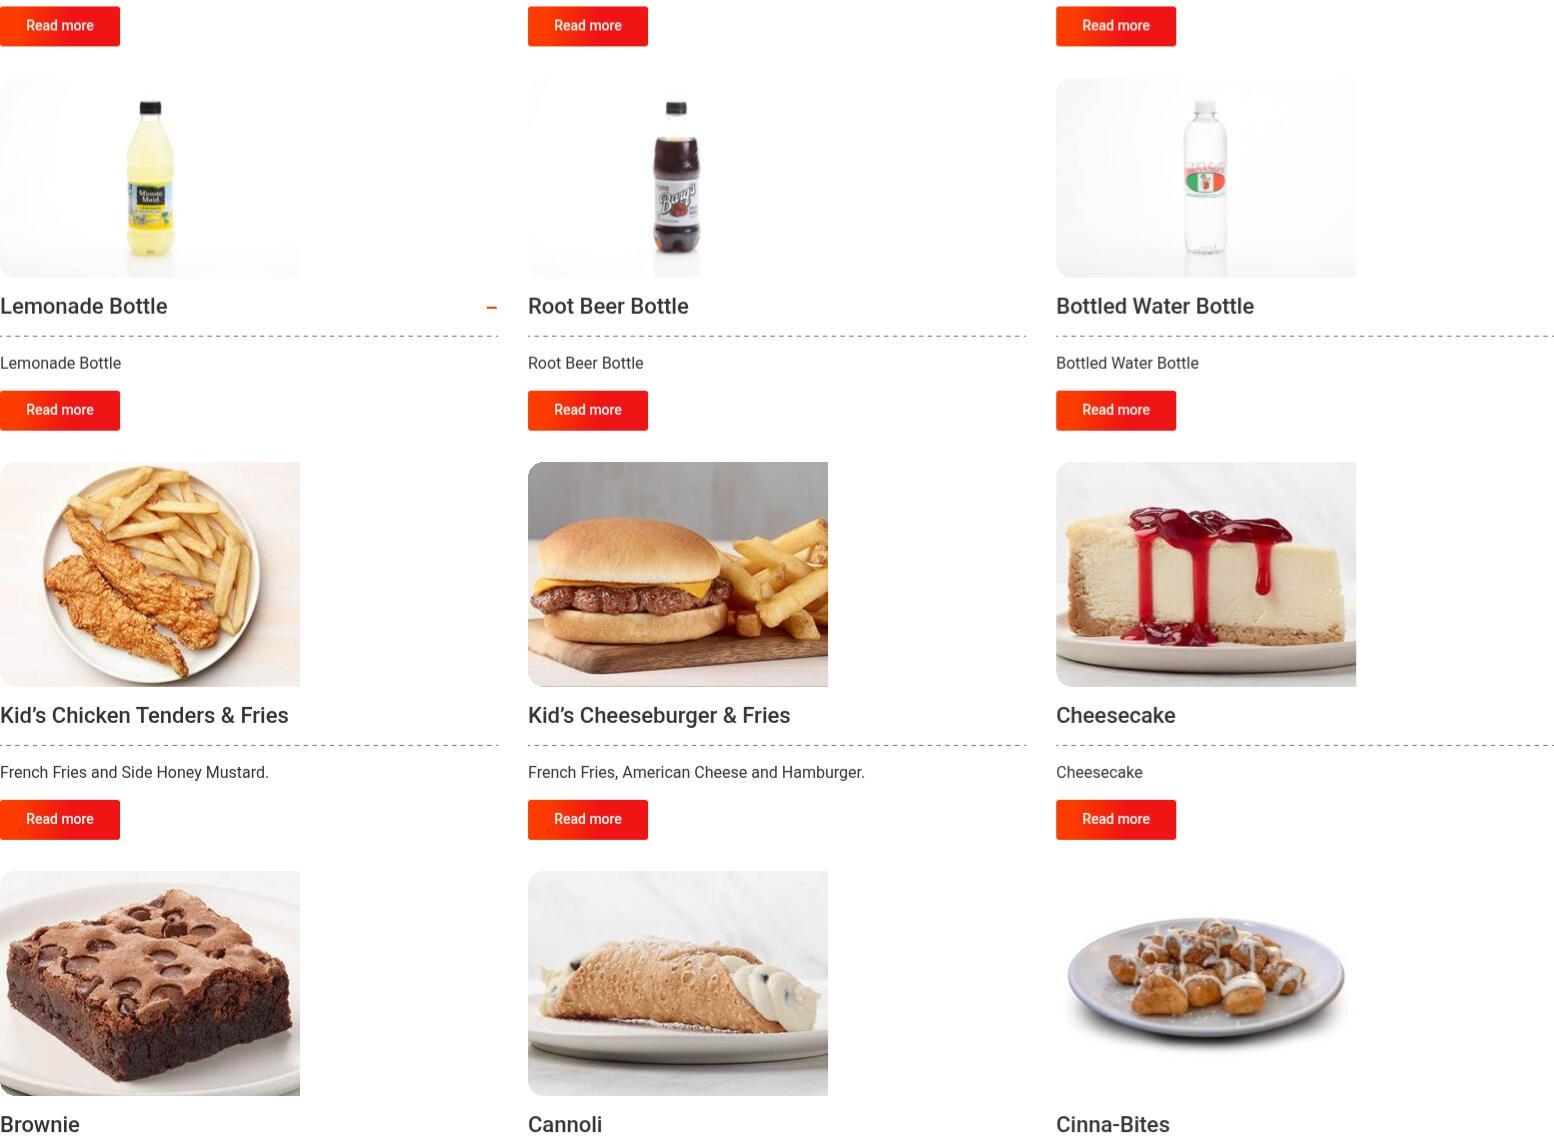This screenshot has width=1554, height=1136.
Task: Click Read more under Lemonade Bottle
Action: coord(60,410)
